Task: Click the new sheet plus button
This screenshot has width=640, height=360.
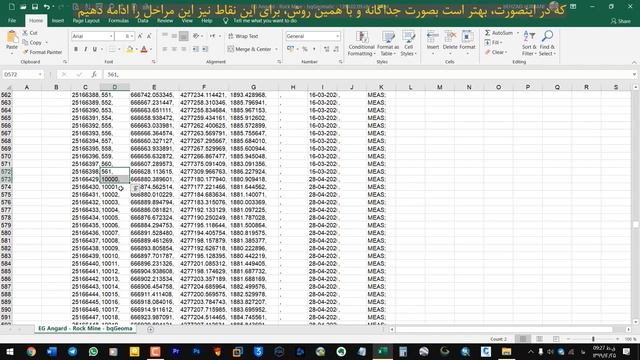Action: 150,329
